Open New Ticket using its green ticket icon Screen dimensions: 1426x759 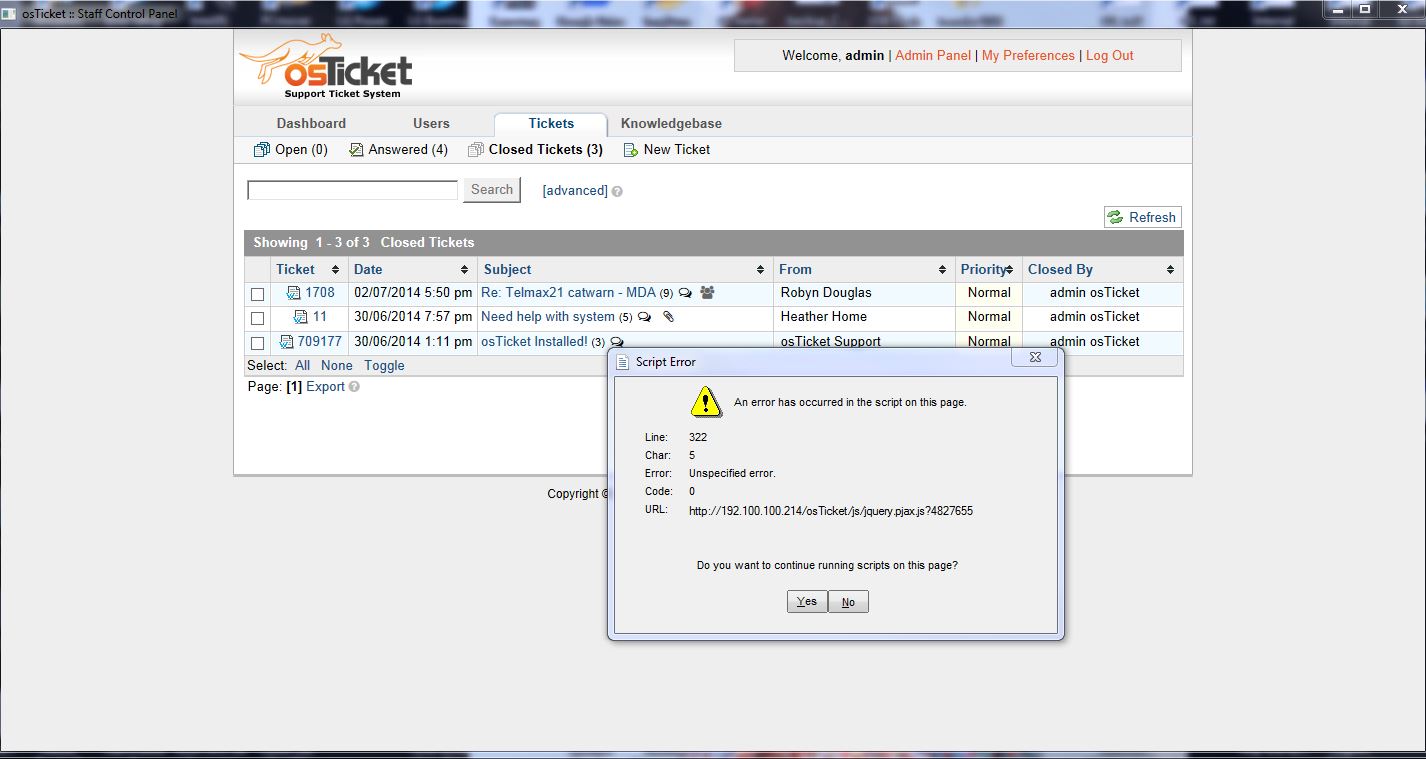(630, 149)
